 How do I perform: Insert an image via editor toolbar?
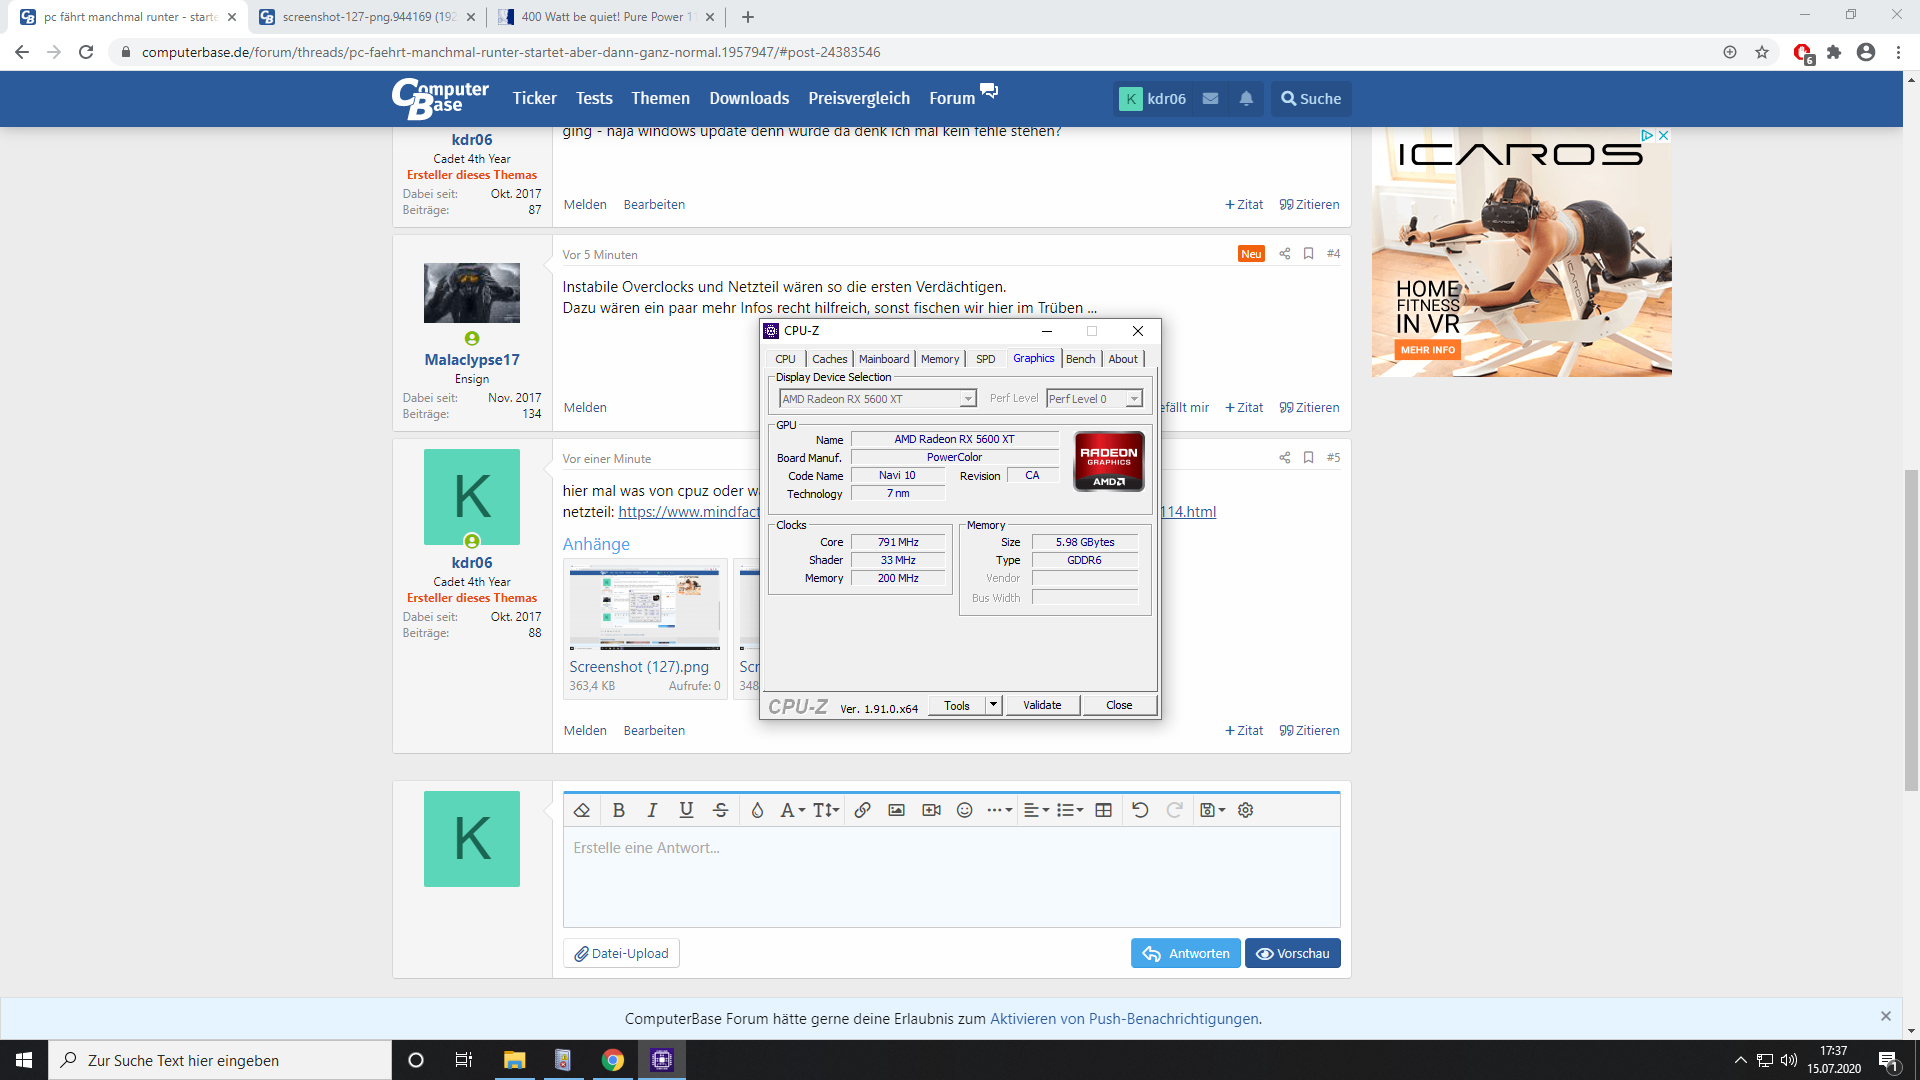tap(896, 810)
